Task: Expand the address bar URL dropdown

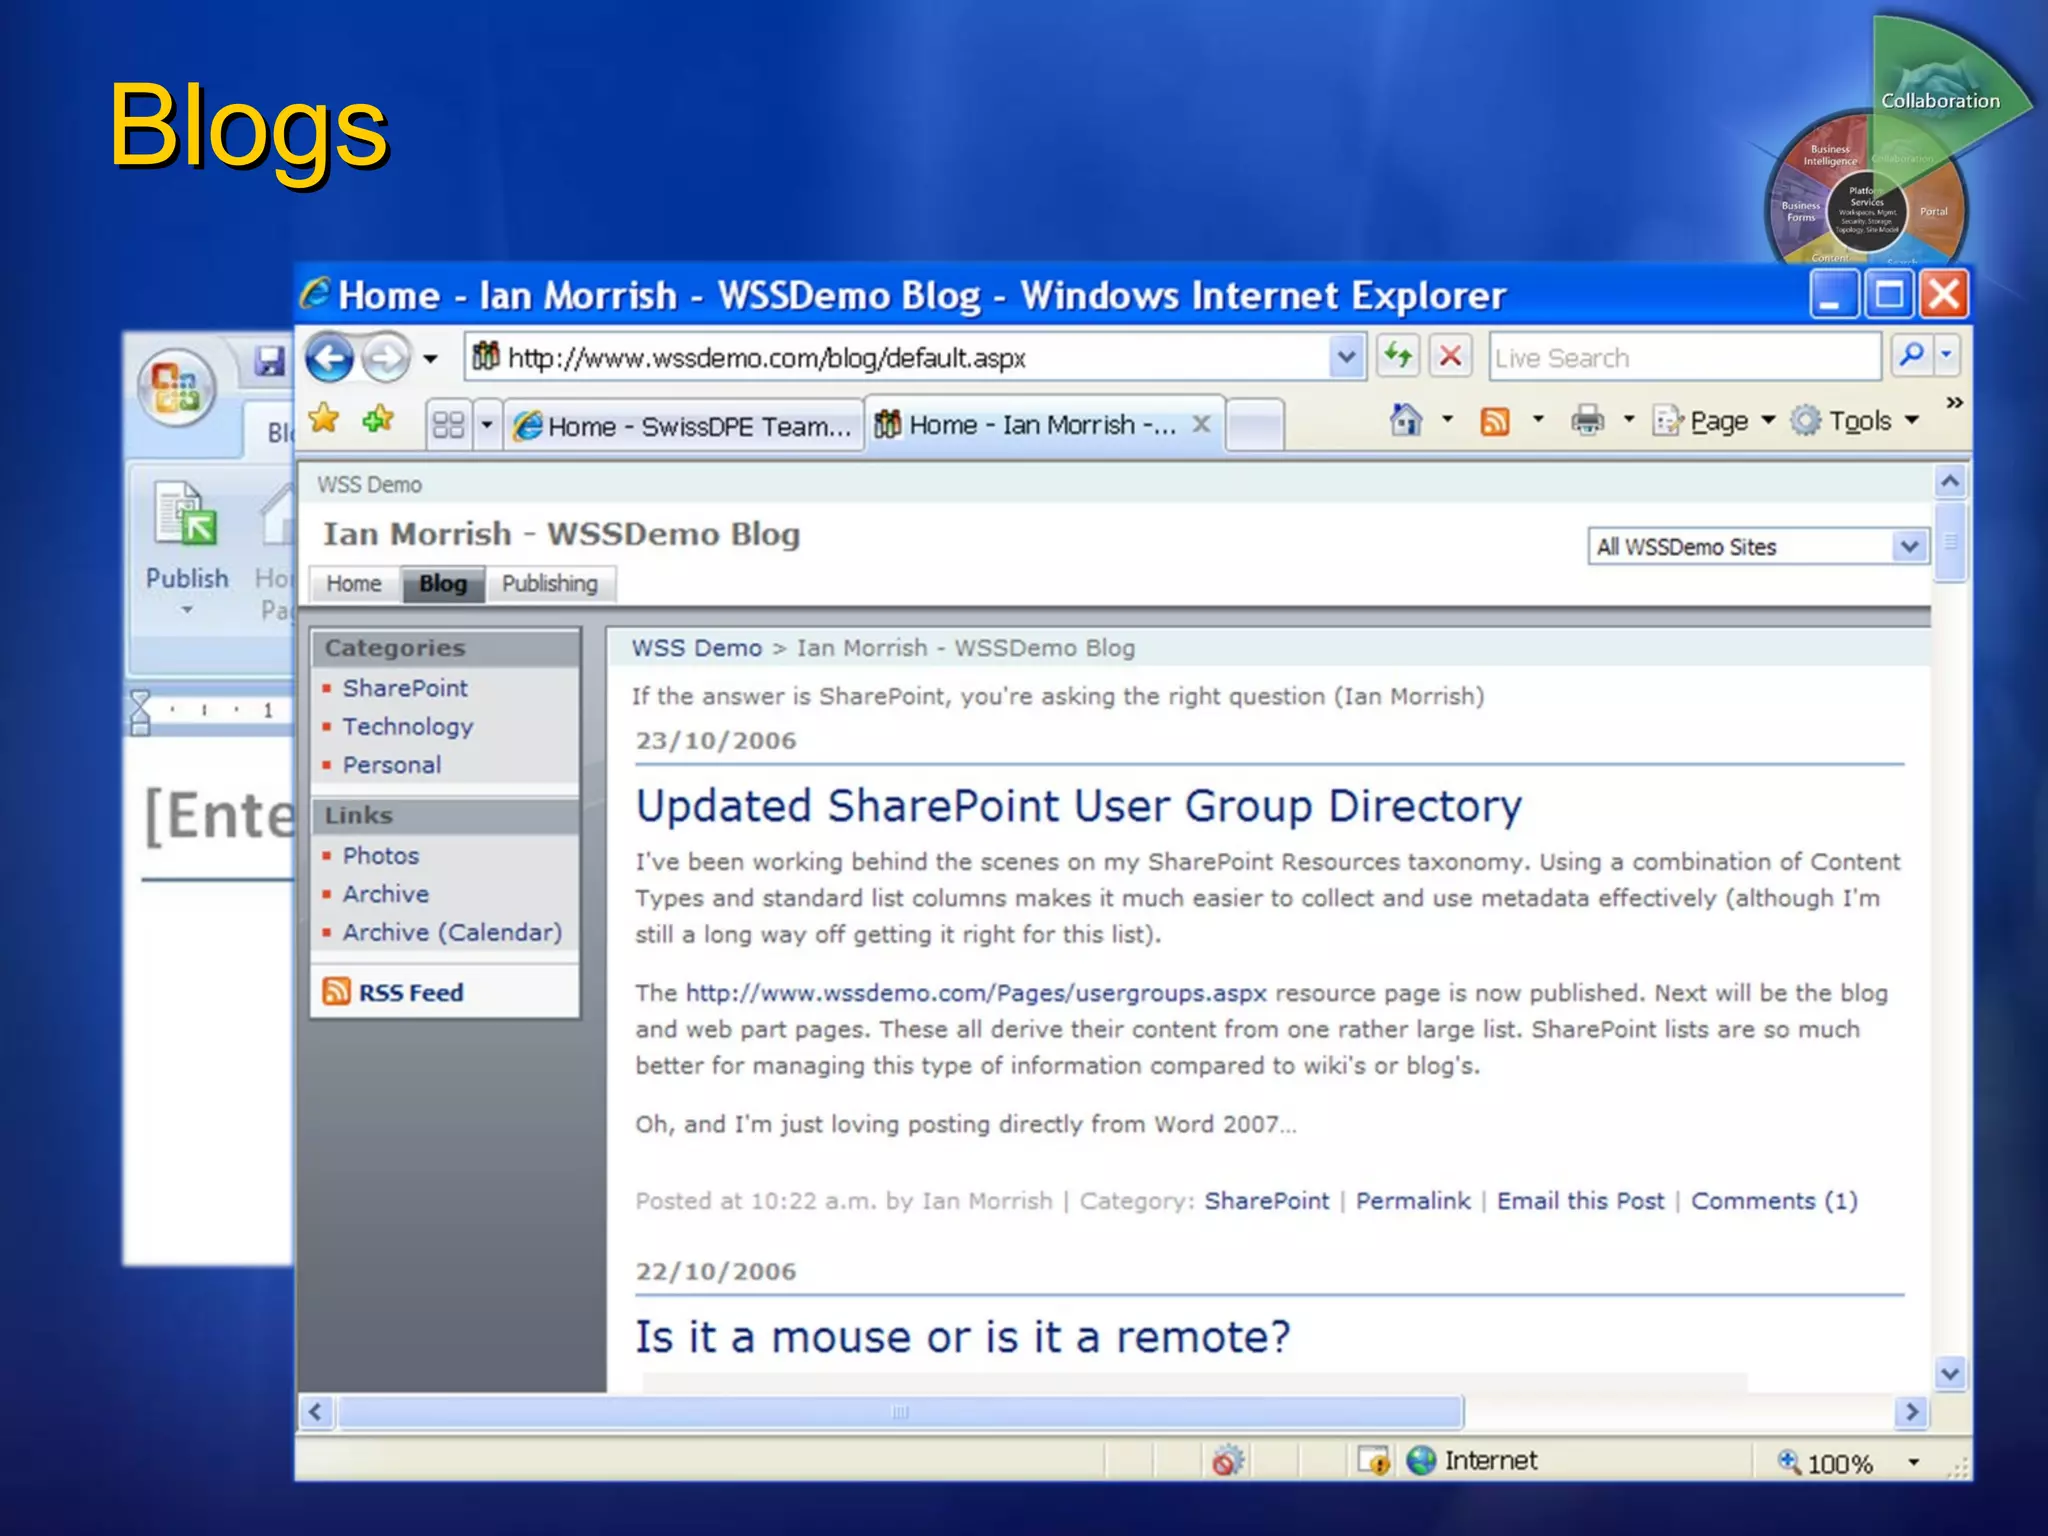Action: point(1346,357)
